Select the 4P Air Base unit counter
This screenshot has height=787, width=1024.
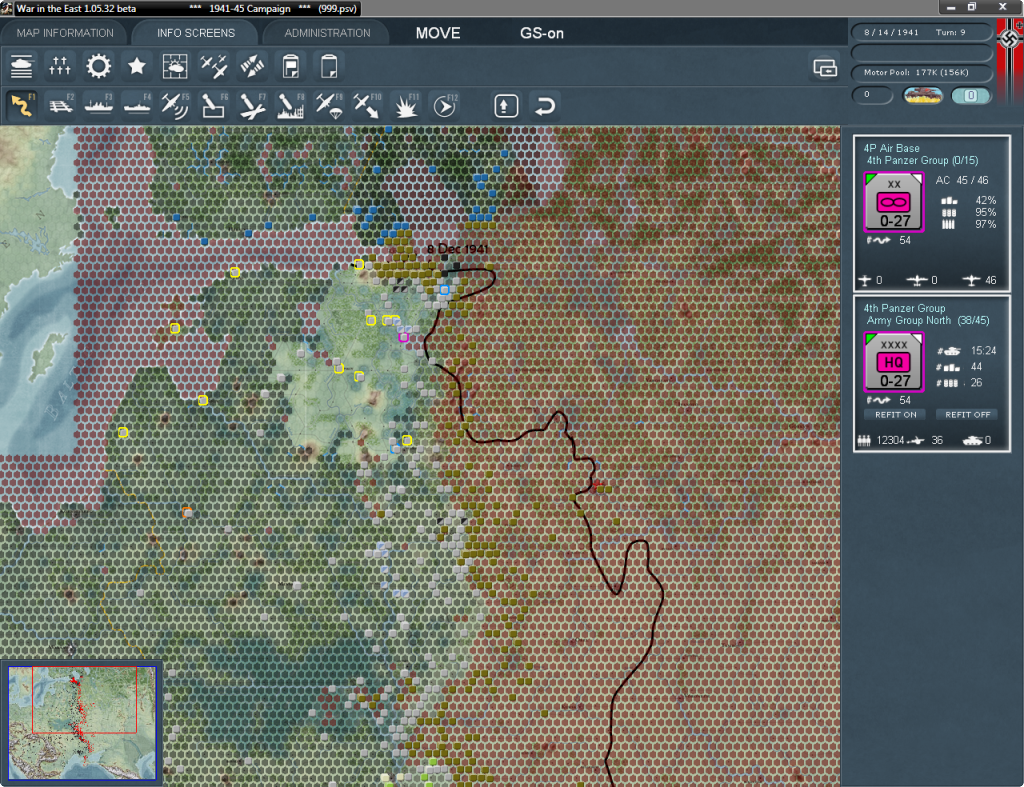pos(893,202)
